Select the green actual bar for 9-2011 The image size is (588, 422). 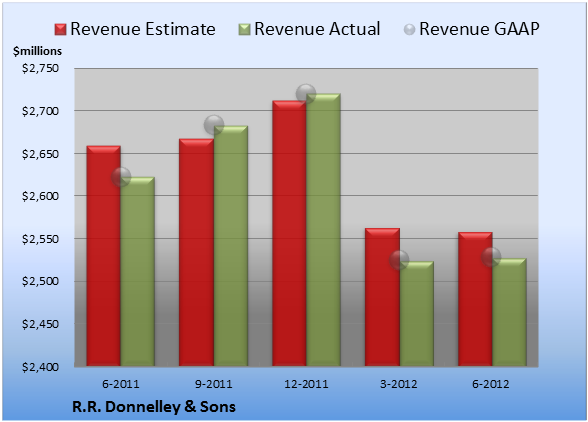tap(231, 246)
